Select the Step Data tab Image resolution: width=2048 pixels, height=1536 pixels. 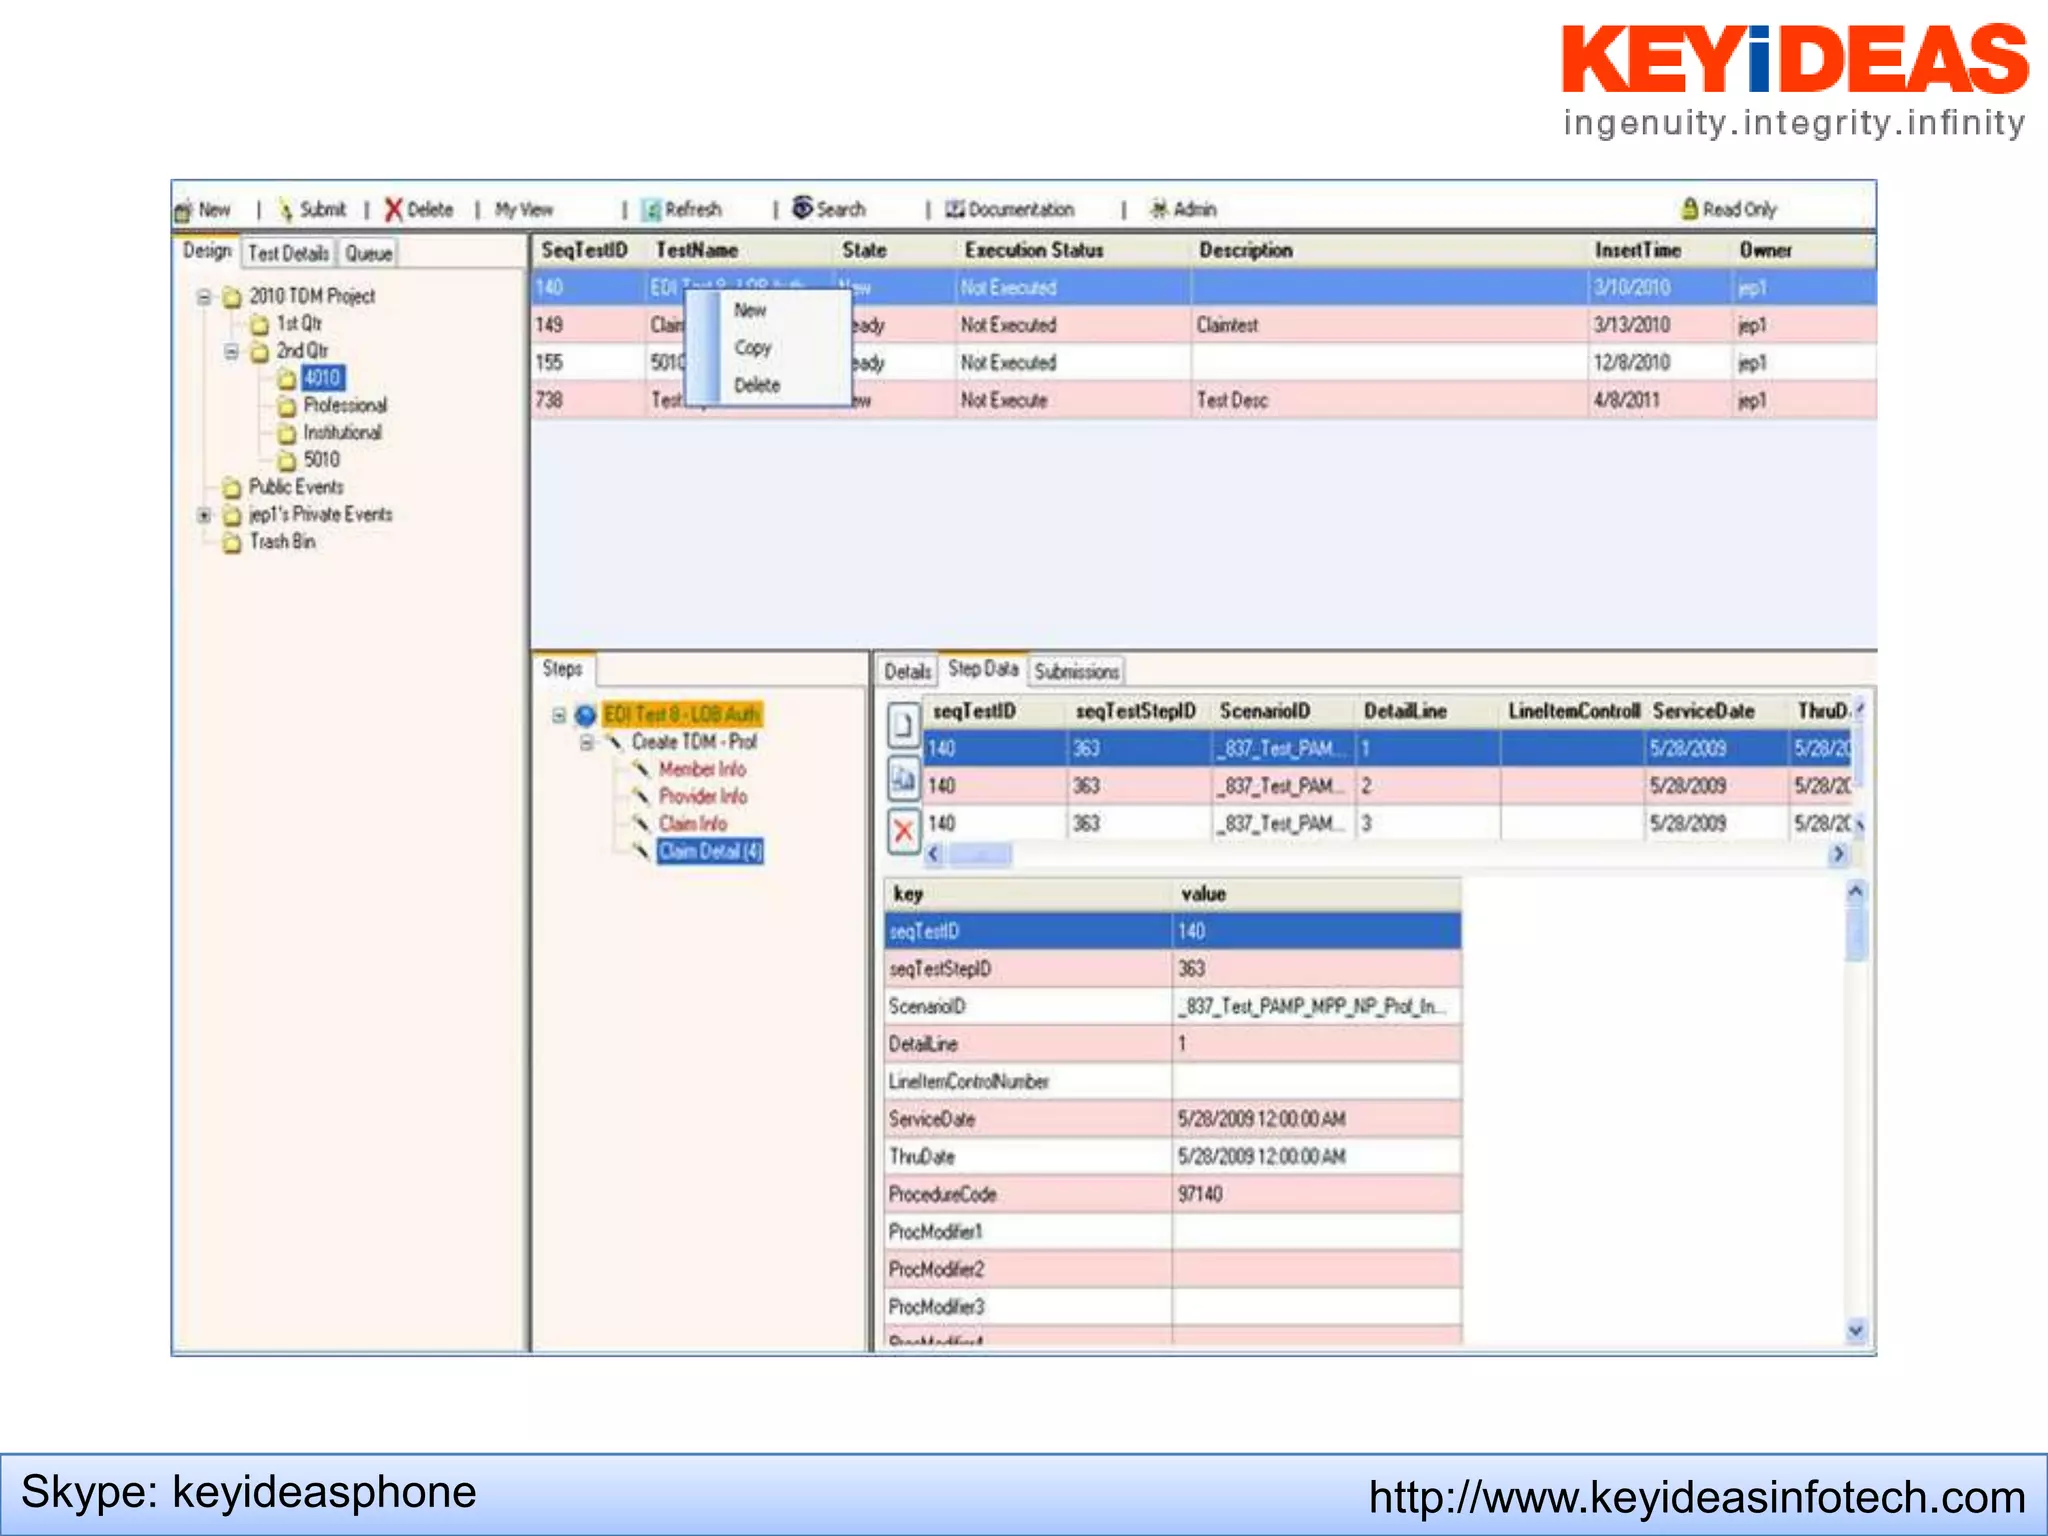coord(983,668)
